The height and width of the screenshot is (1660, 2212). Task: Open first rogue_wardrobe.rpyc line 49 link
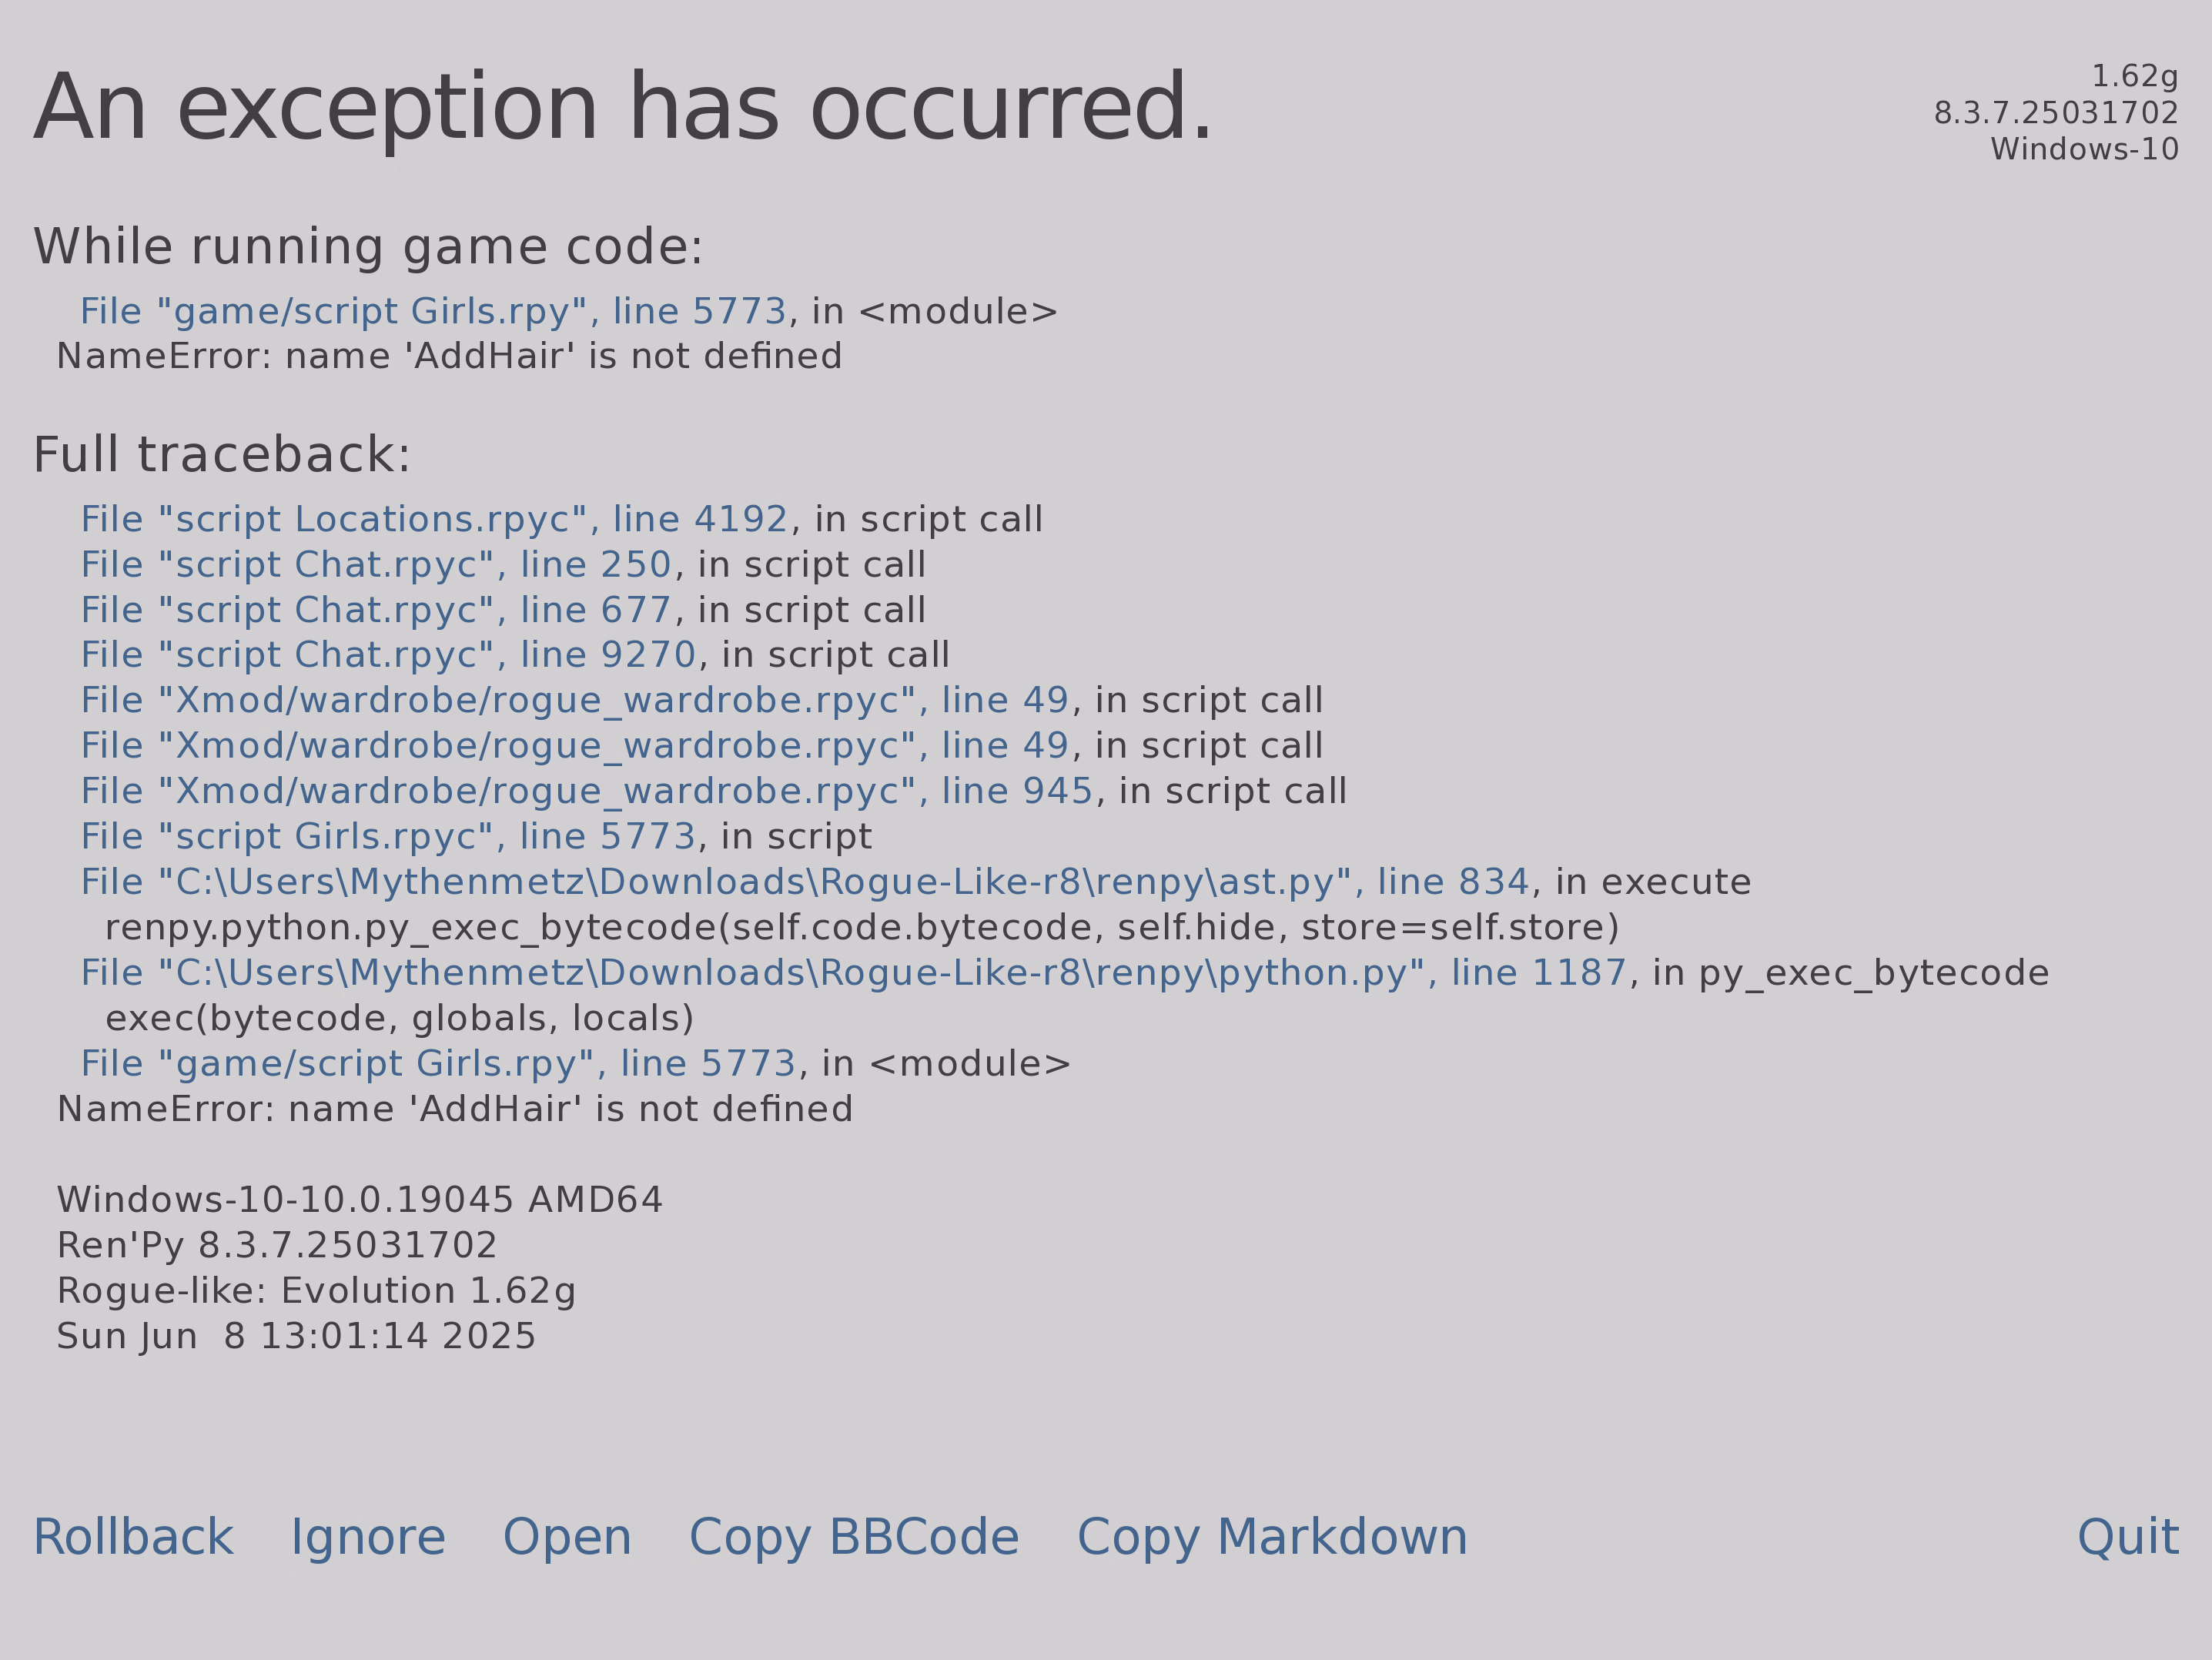coord(575,701)
